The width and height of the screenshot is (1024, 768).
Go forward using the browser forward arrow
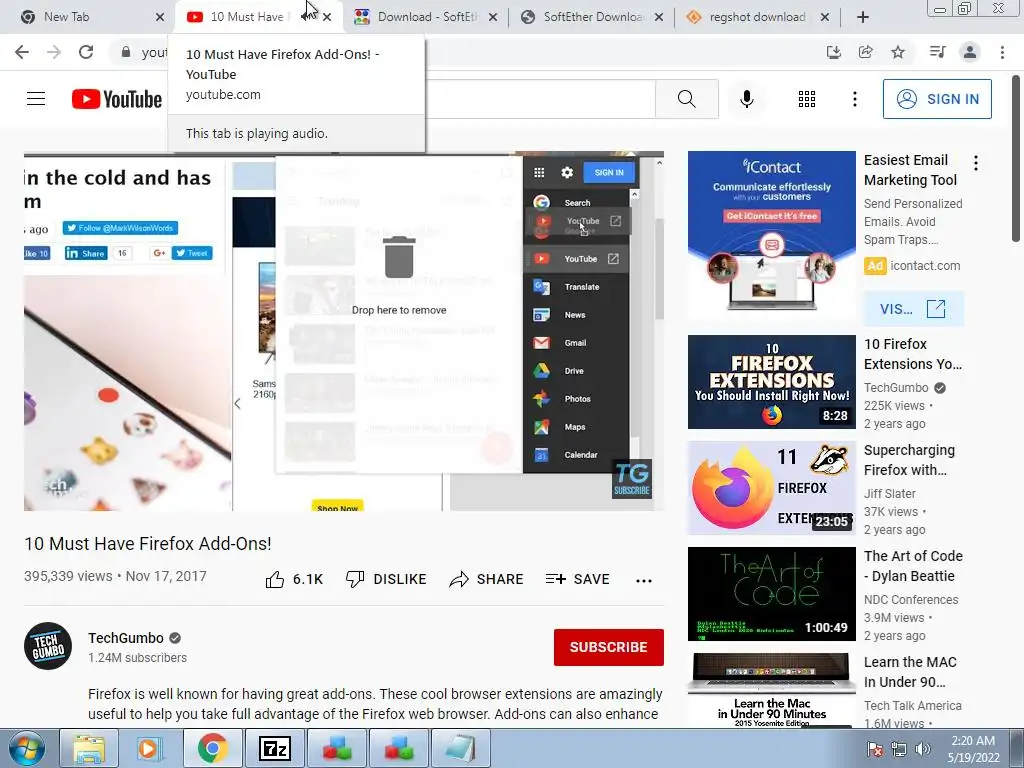coord(54,52)
